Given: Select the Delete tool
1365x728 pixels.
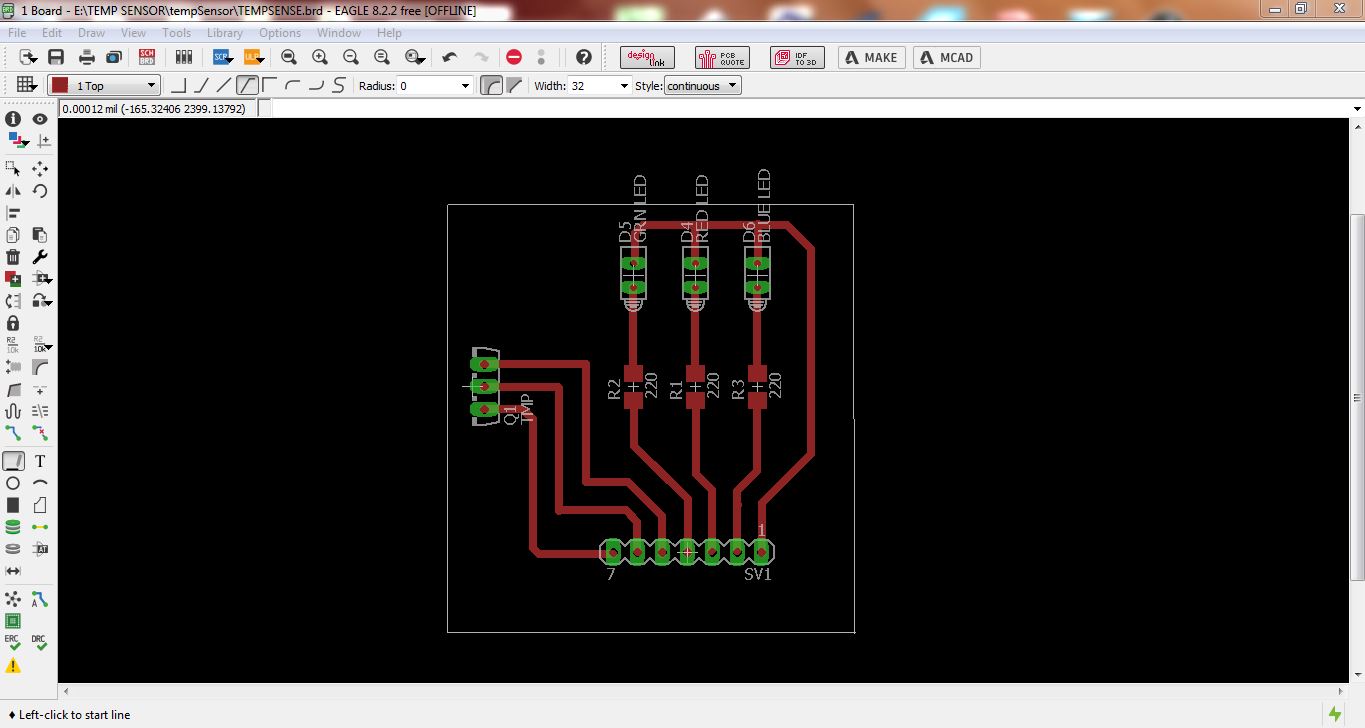Looking at the screenshot, I should [13, 258].
